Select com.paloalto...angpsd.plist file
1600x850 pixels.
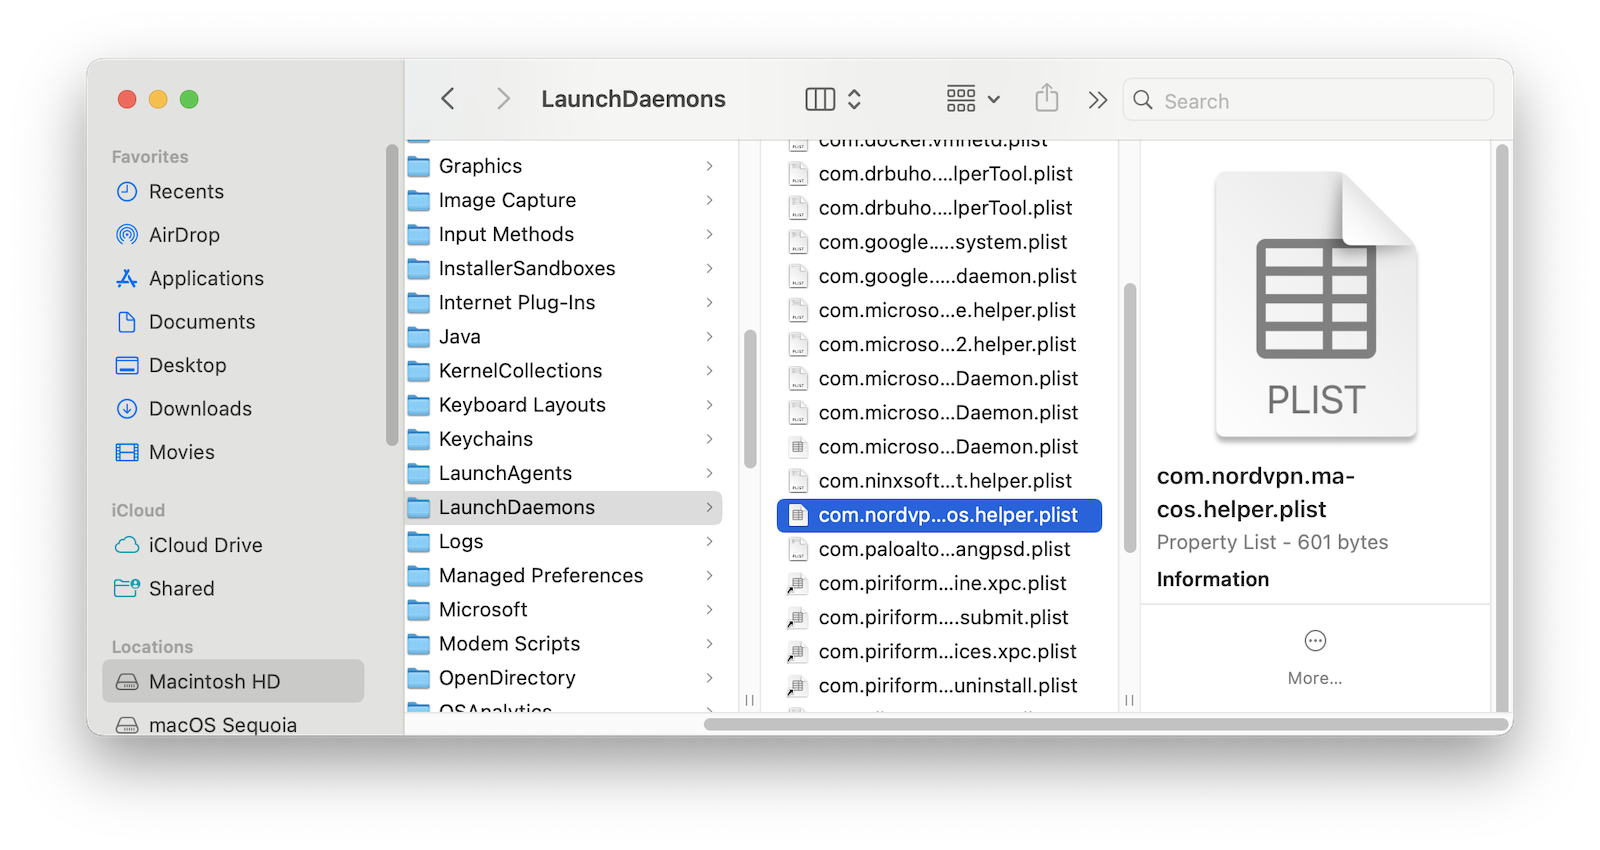939,549
